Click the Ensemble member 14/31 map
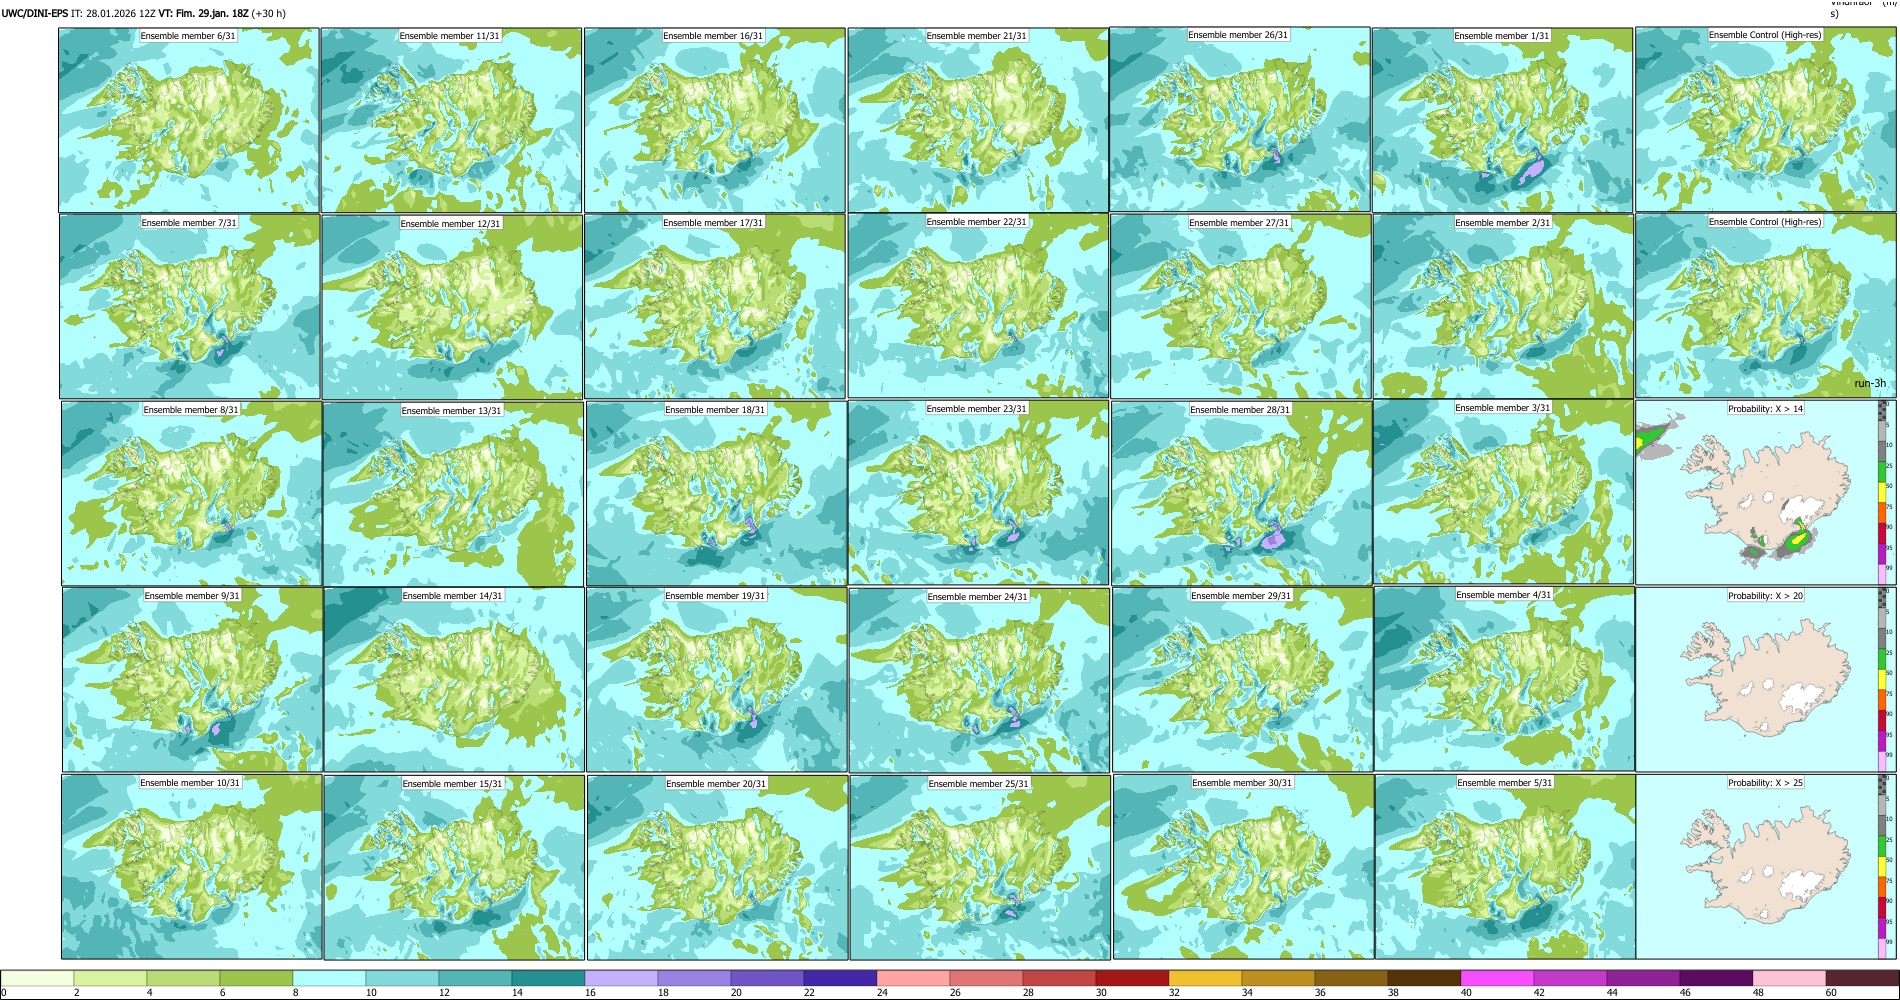1900x1000 pixels. (454, 679)
